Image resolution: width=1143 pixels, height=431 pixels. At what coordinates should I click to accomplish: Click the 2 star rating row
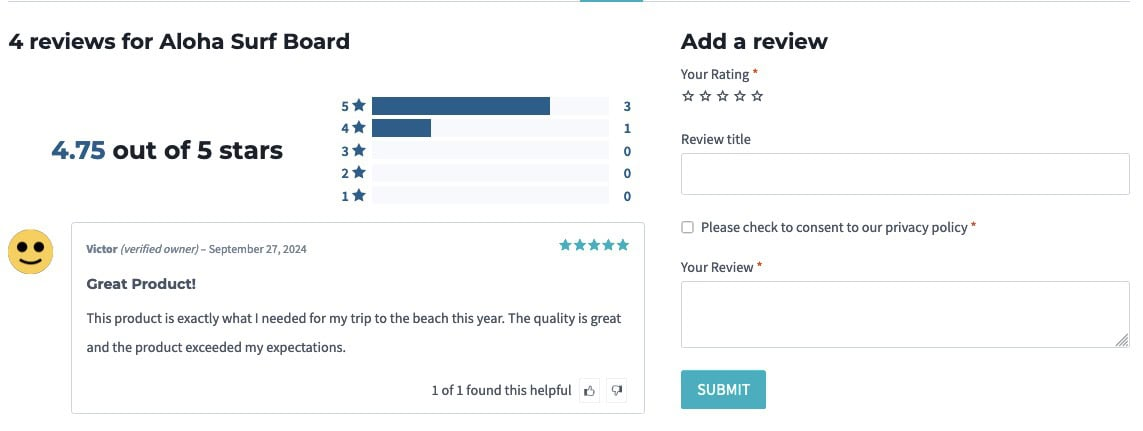pyautogui.click(x=489, y=173)
